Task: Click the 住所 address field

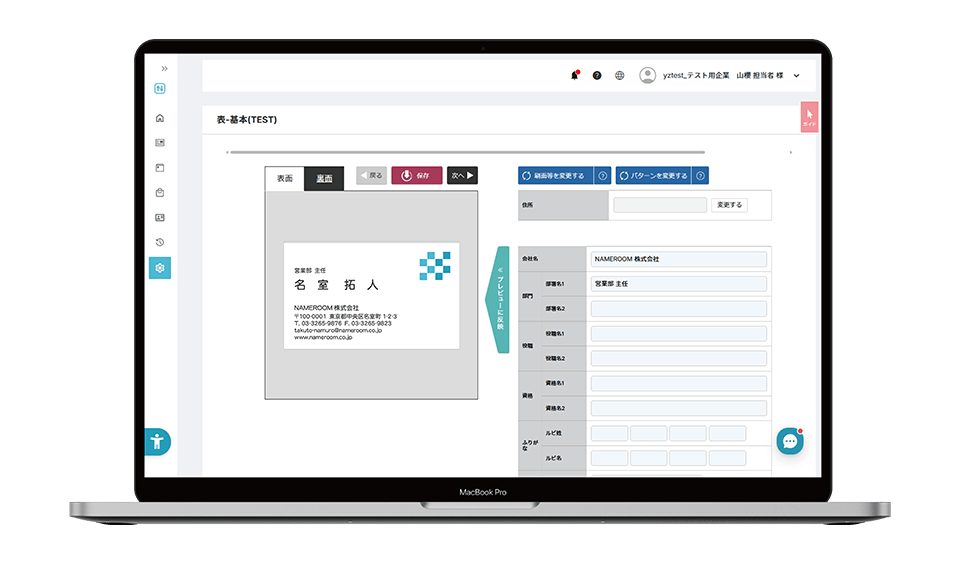Action: pyautogui.click(x=660, y=205)
